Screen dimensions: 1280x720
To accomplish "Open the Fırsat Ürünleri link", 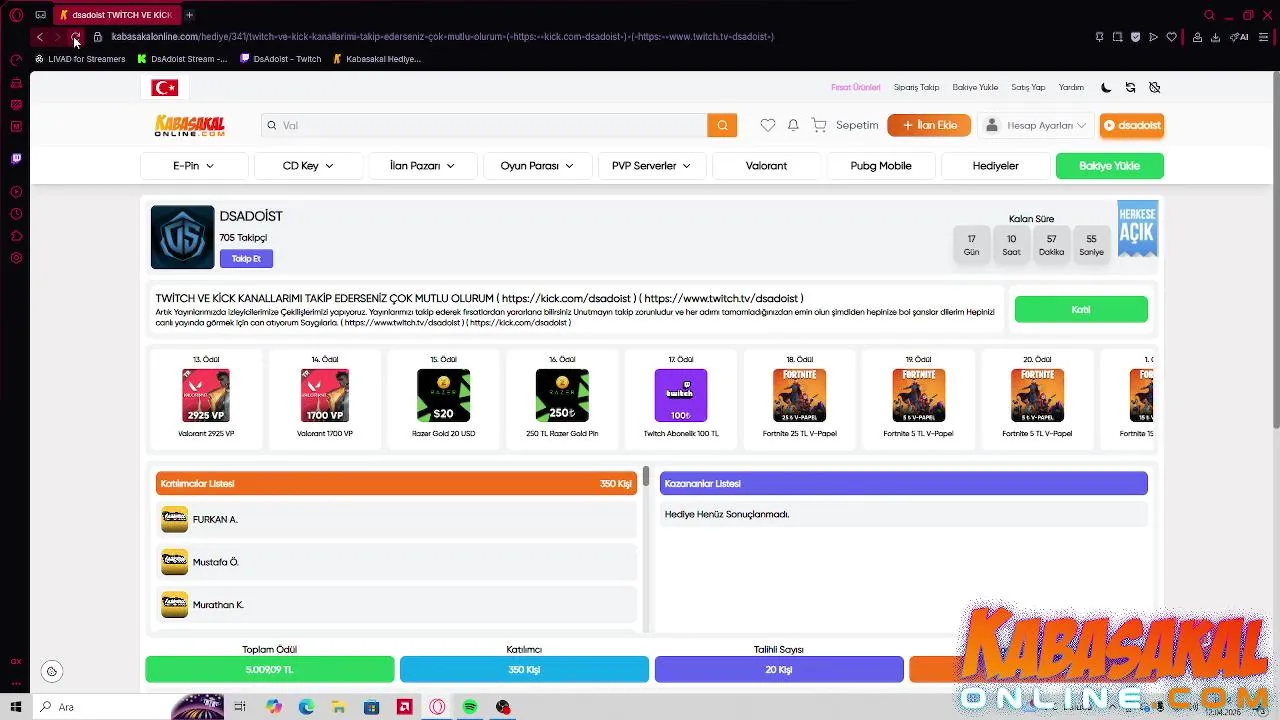I will (856, 88).
